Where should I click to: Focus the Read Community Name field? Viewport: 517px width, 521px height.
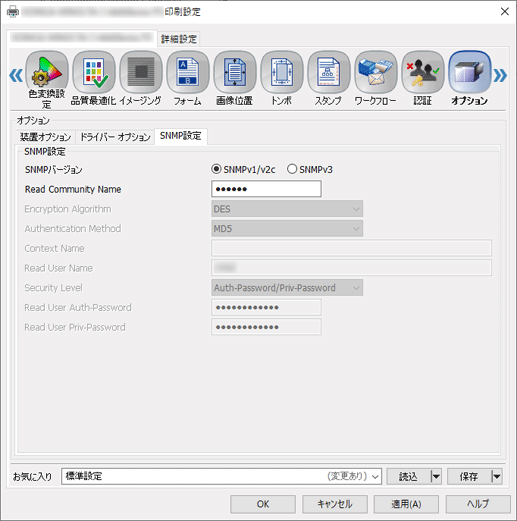(266, 189)
